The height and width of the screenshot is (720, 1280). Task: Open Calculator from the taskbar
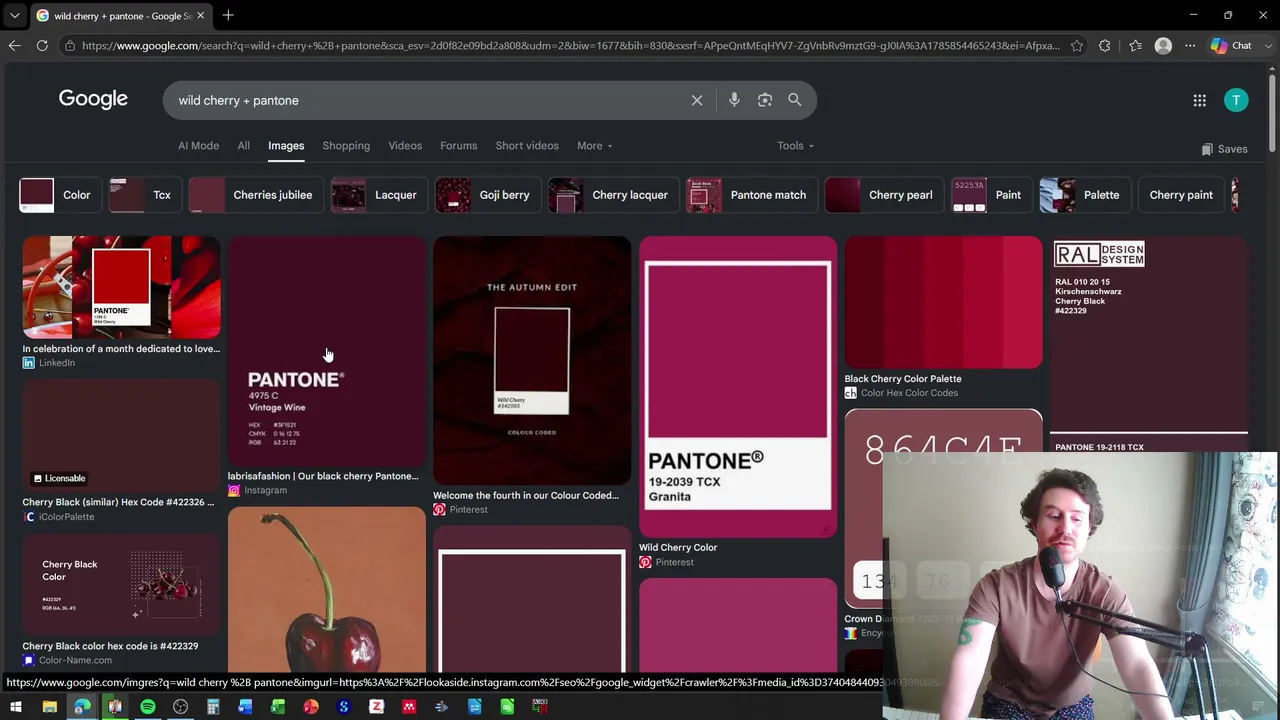213,707
